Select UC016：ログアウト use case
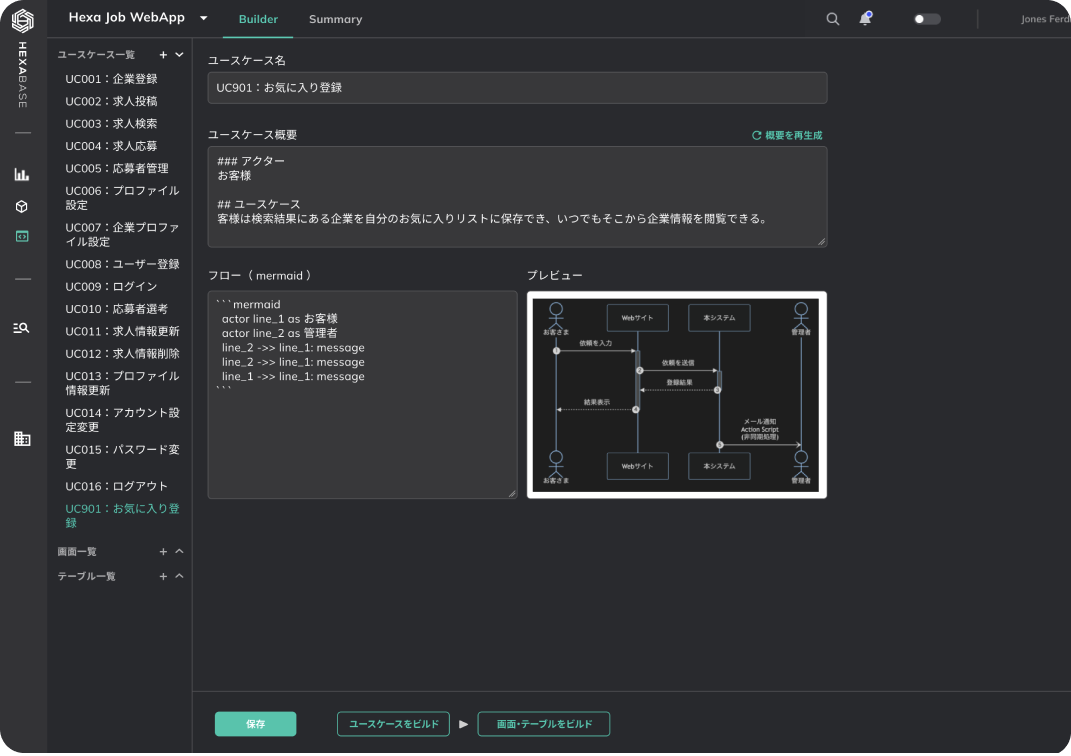Viewport: 1071px width, 756px height. (x=117, y=486)
